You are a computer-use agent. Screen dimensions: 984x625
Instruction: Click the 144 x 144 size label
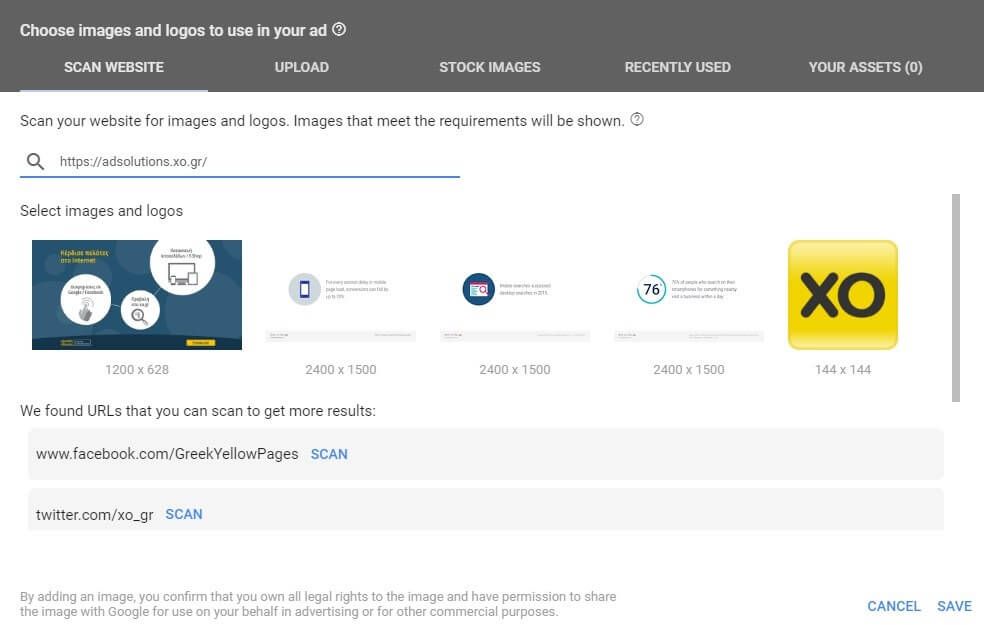843,370
